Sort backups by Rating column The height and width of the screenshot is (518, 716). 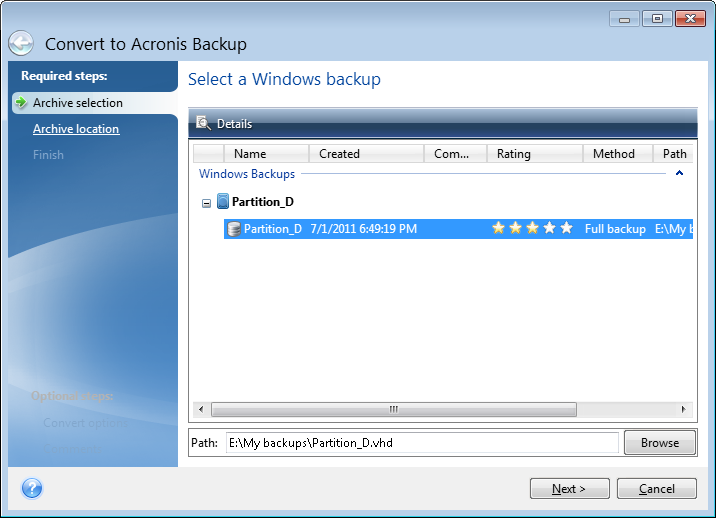pos(535,153)
